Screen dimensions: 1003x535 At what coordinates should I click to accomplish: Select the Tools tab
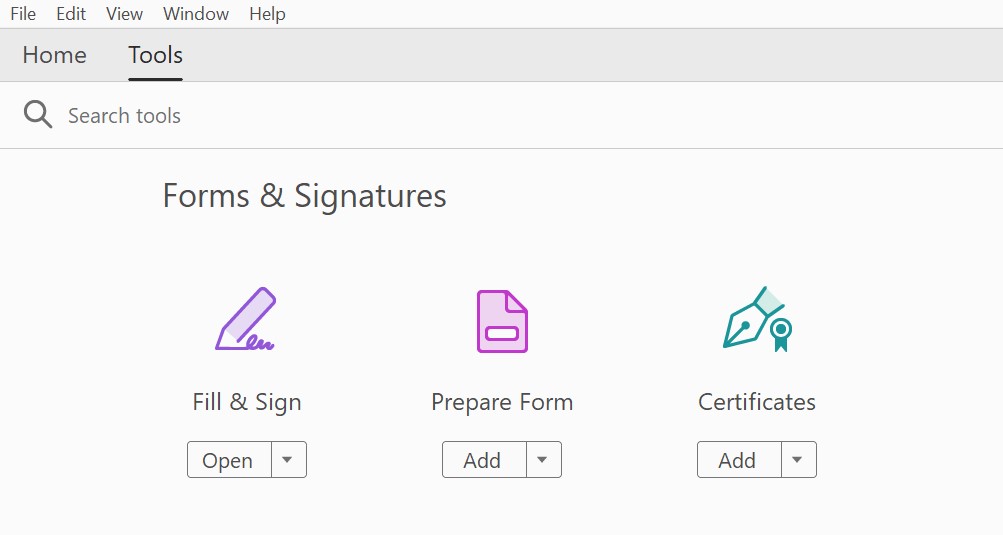155,55
